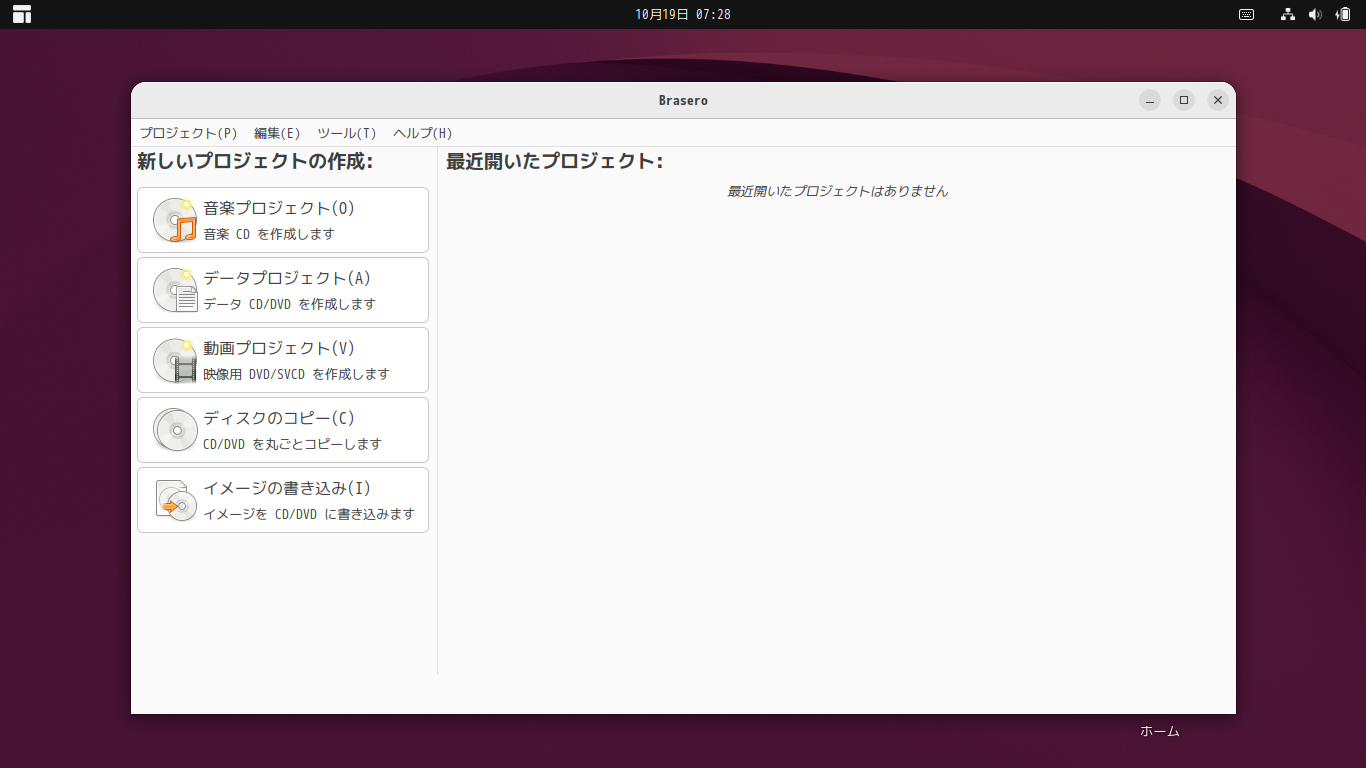The width and height of the screenshot is (1366, 768).
Task: Create a データプロジェクト data disc
Action: coord(283,290)
